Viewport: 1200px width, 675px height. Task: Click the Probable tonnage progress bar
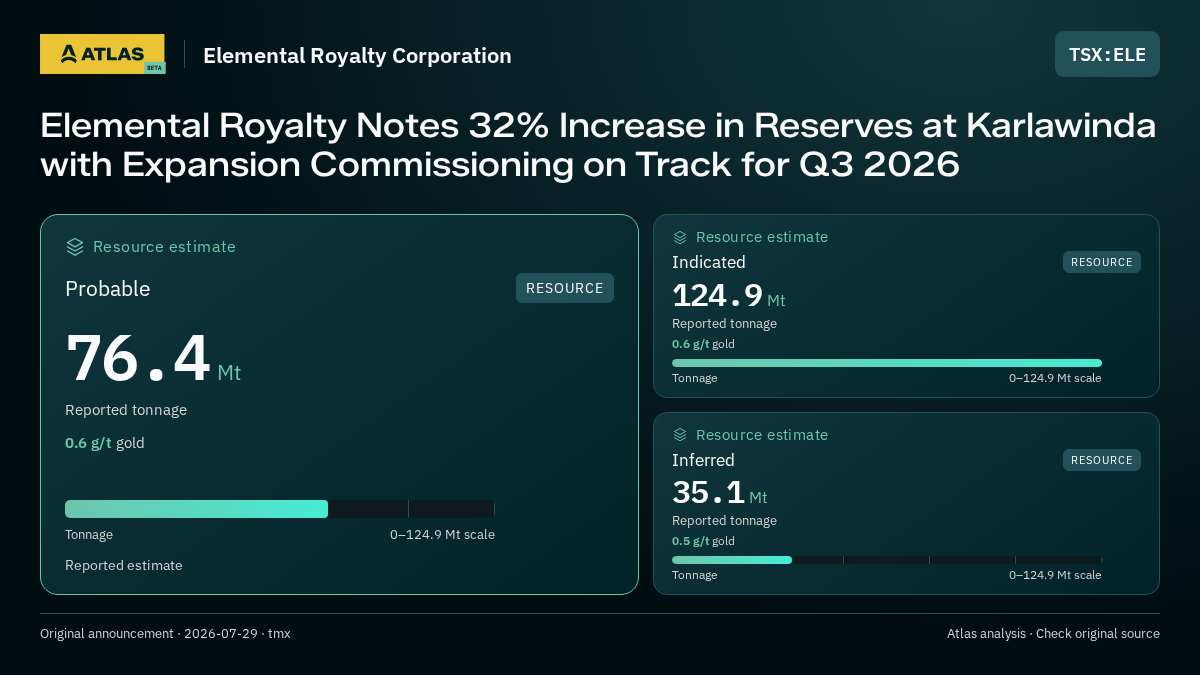coord(280,509)
